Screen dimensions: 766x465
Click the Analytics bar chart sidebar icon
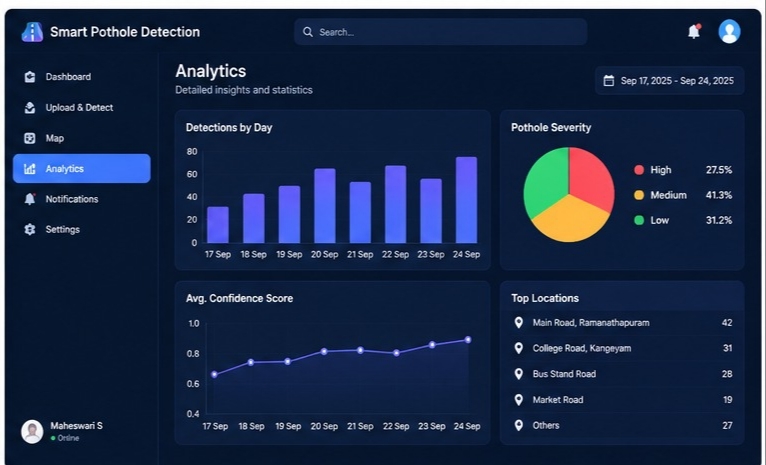[30, 169]
